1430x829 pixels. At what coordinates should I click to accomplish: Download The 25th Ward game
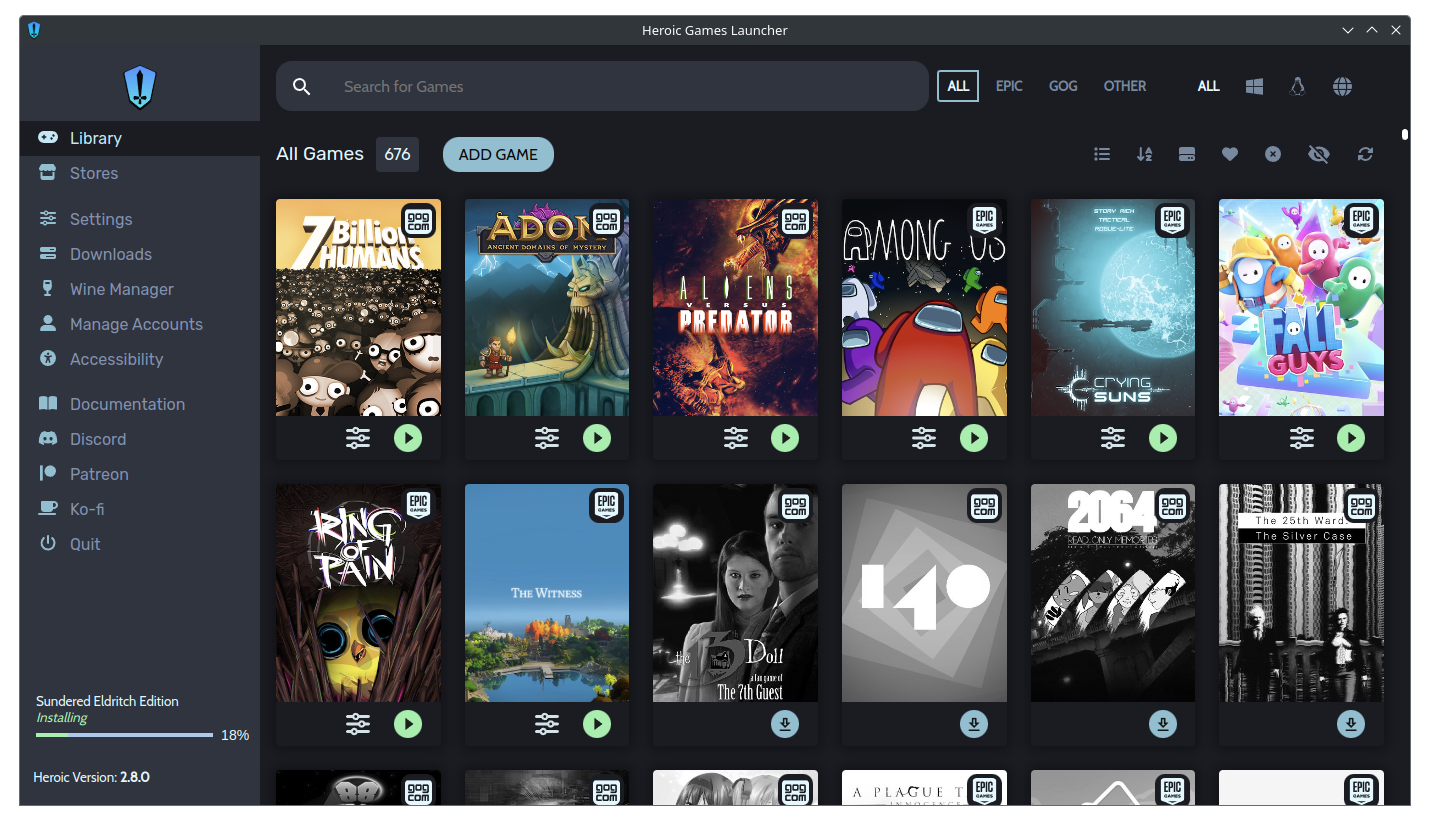1350,724
